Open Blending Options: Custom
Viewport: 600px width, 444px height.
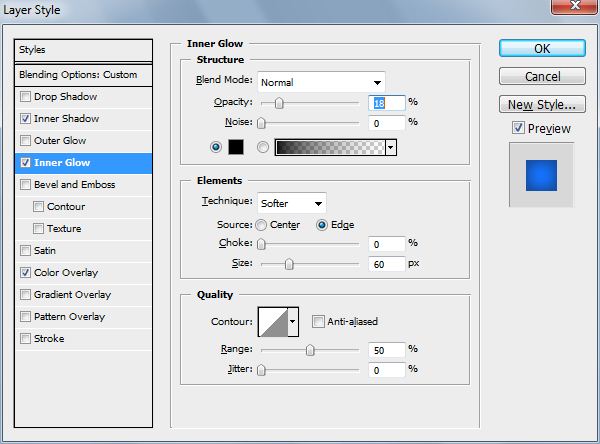tap(83, 75)
